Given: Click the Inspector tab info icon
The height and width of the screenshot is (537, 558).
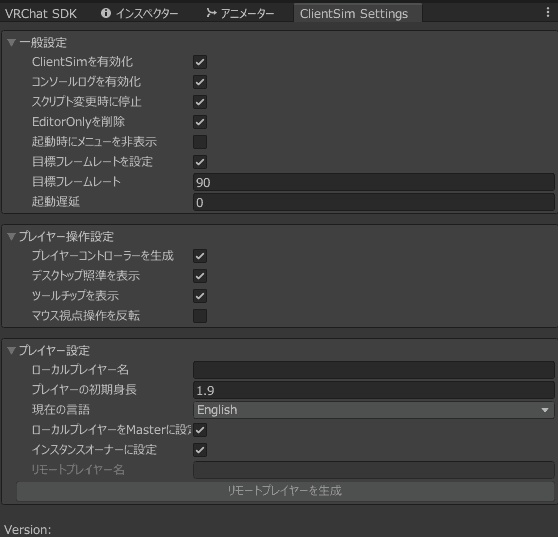Looking at the screenshot, I should coord(106,13).
